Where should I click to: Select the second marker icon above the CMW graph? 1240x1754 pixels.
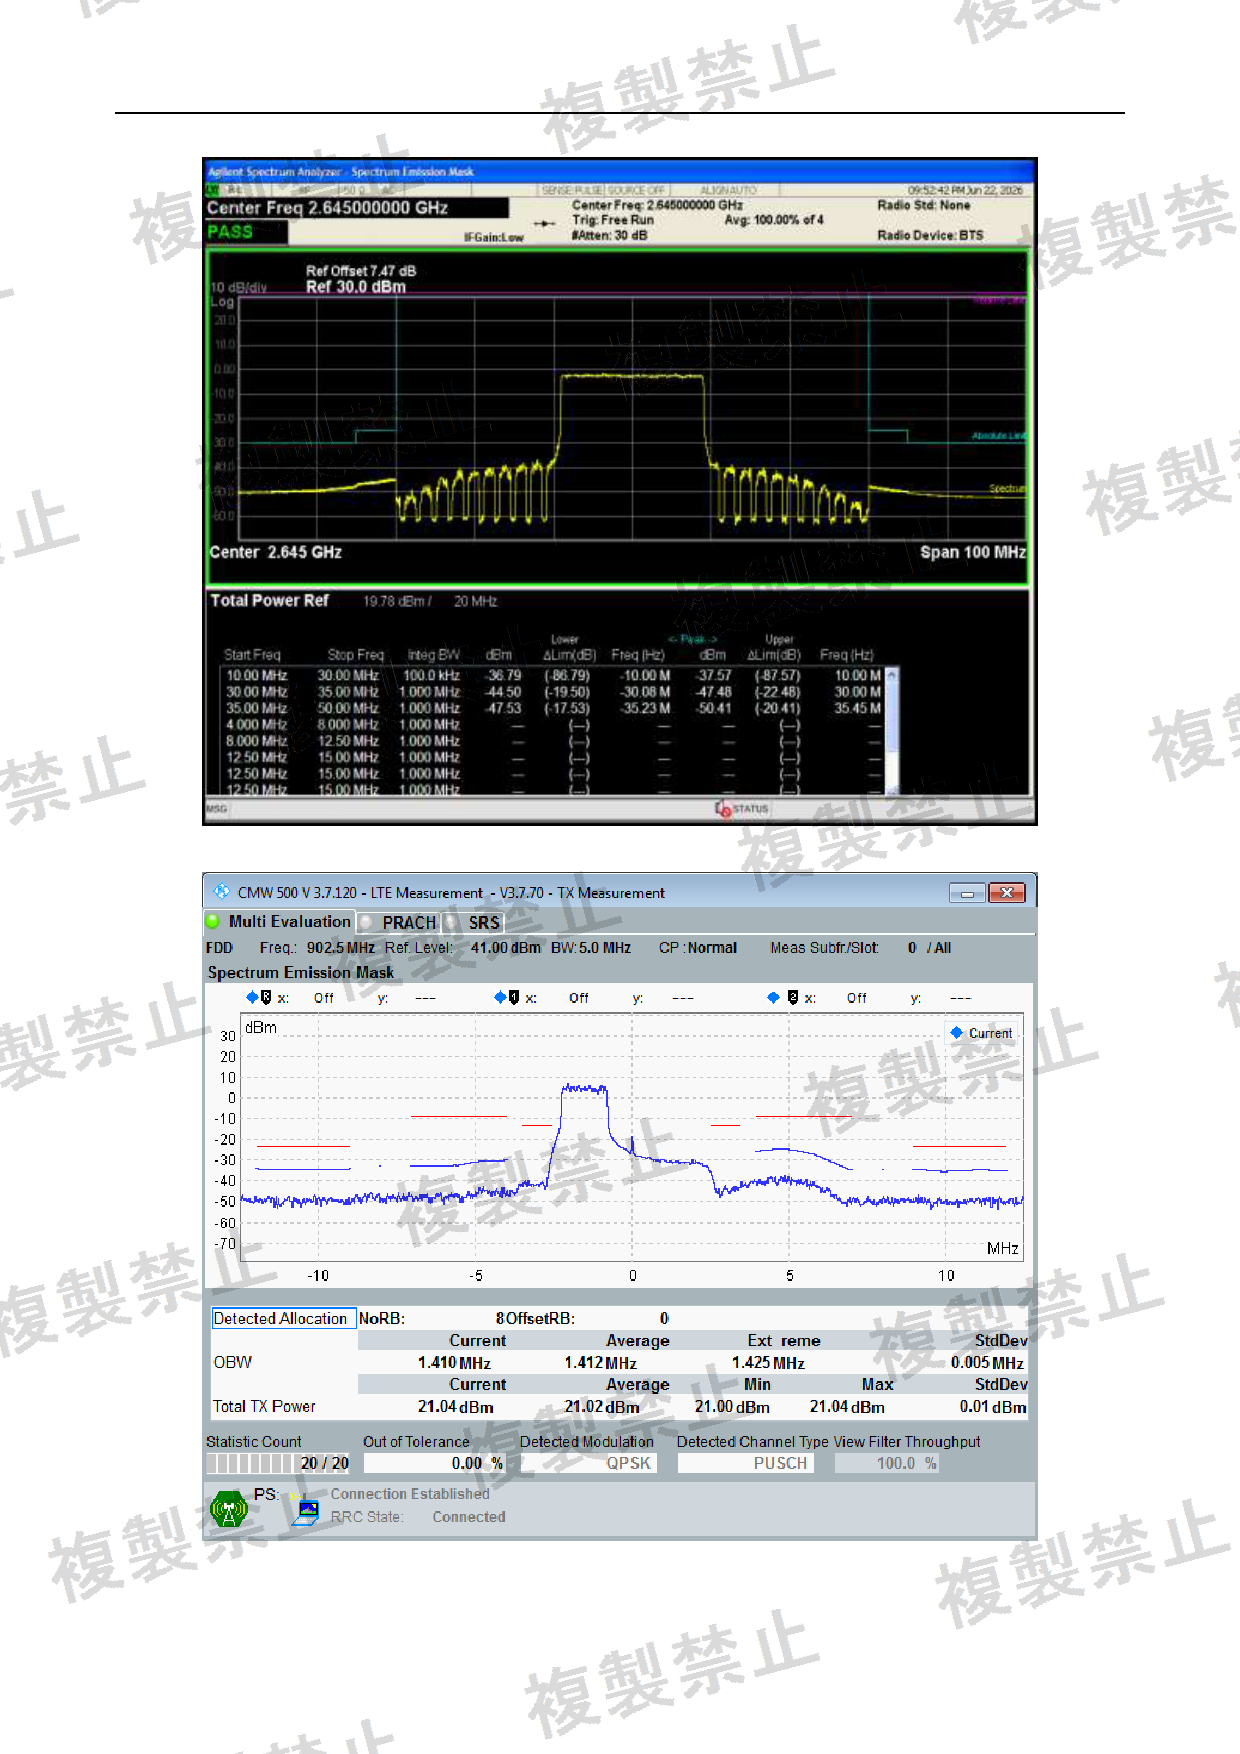click(x=507, y=997)
